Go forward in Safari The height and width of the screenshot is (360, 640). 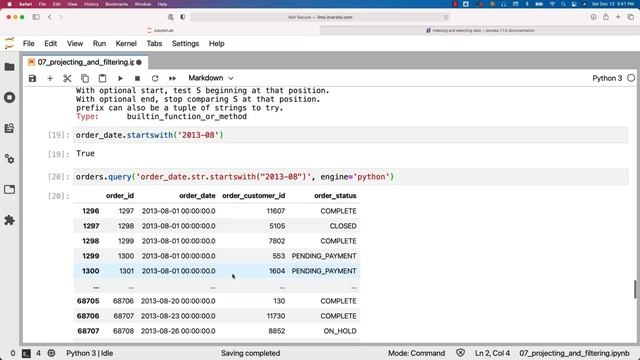tap(61, 17)
